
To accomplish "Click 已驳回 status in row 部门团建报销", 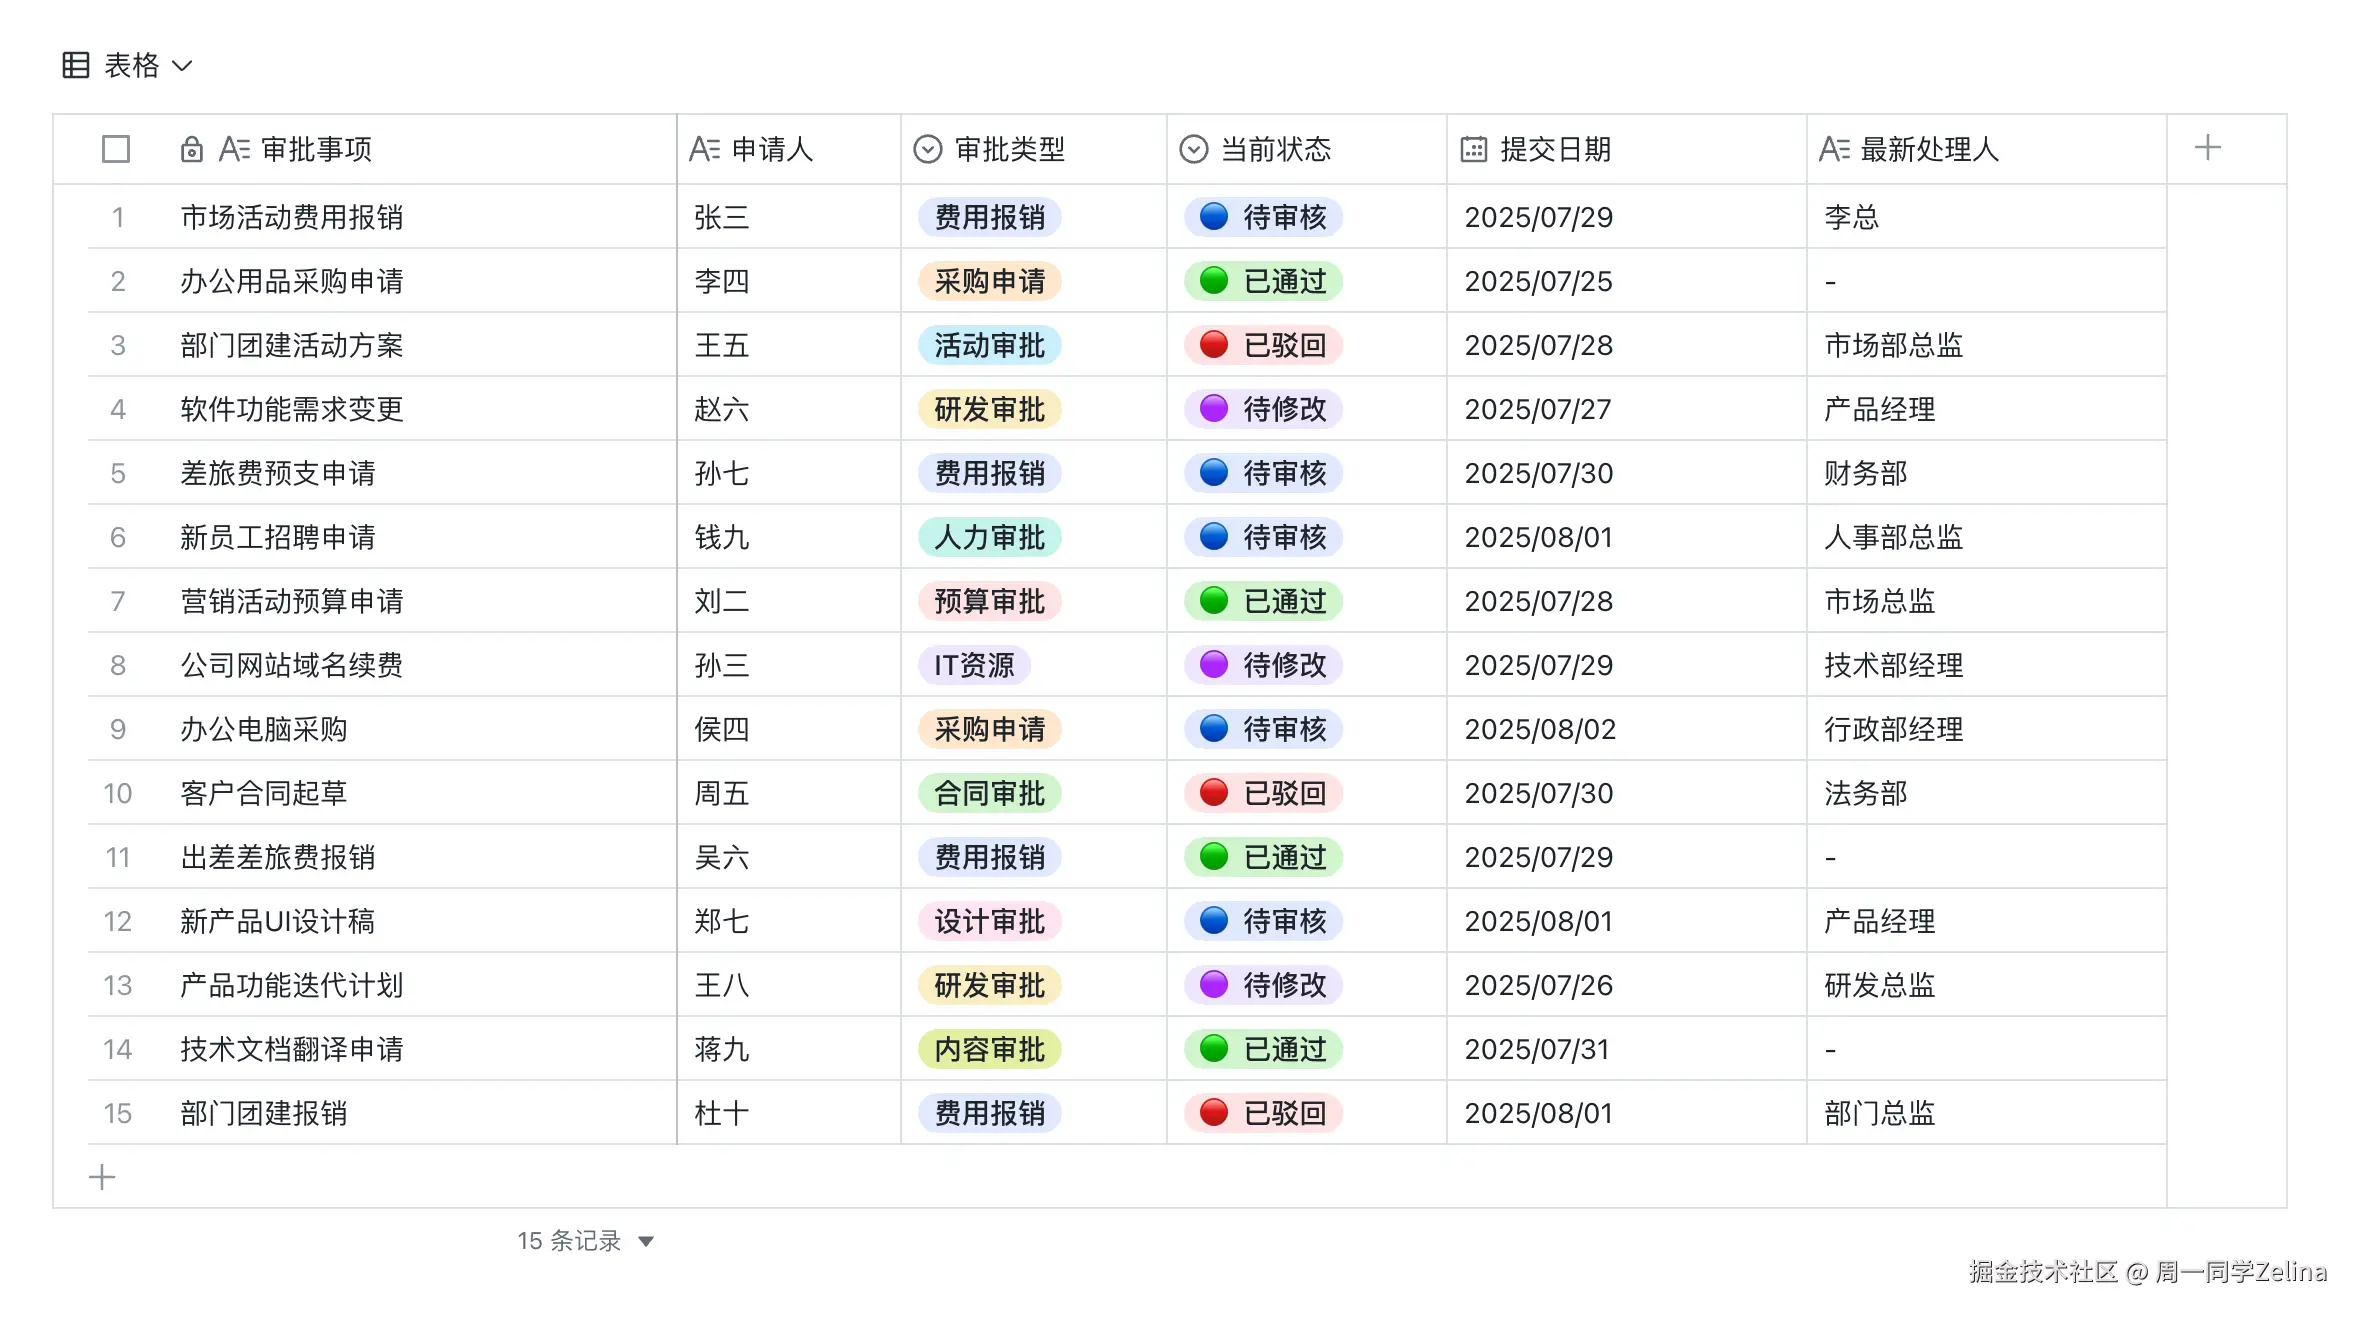I will click(1264, 1113).
